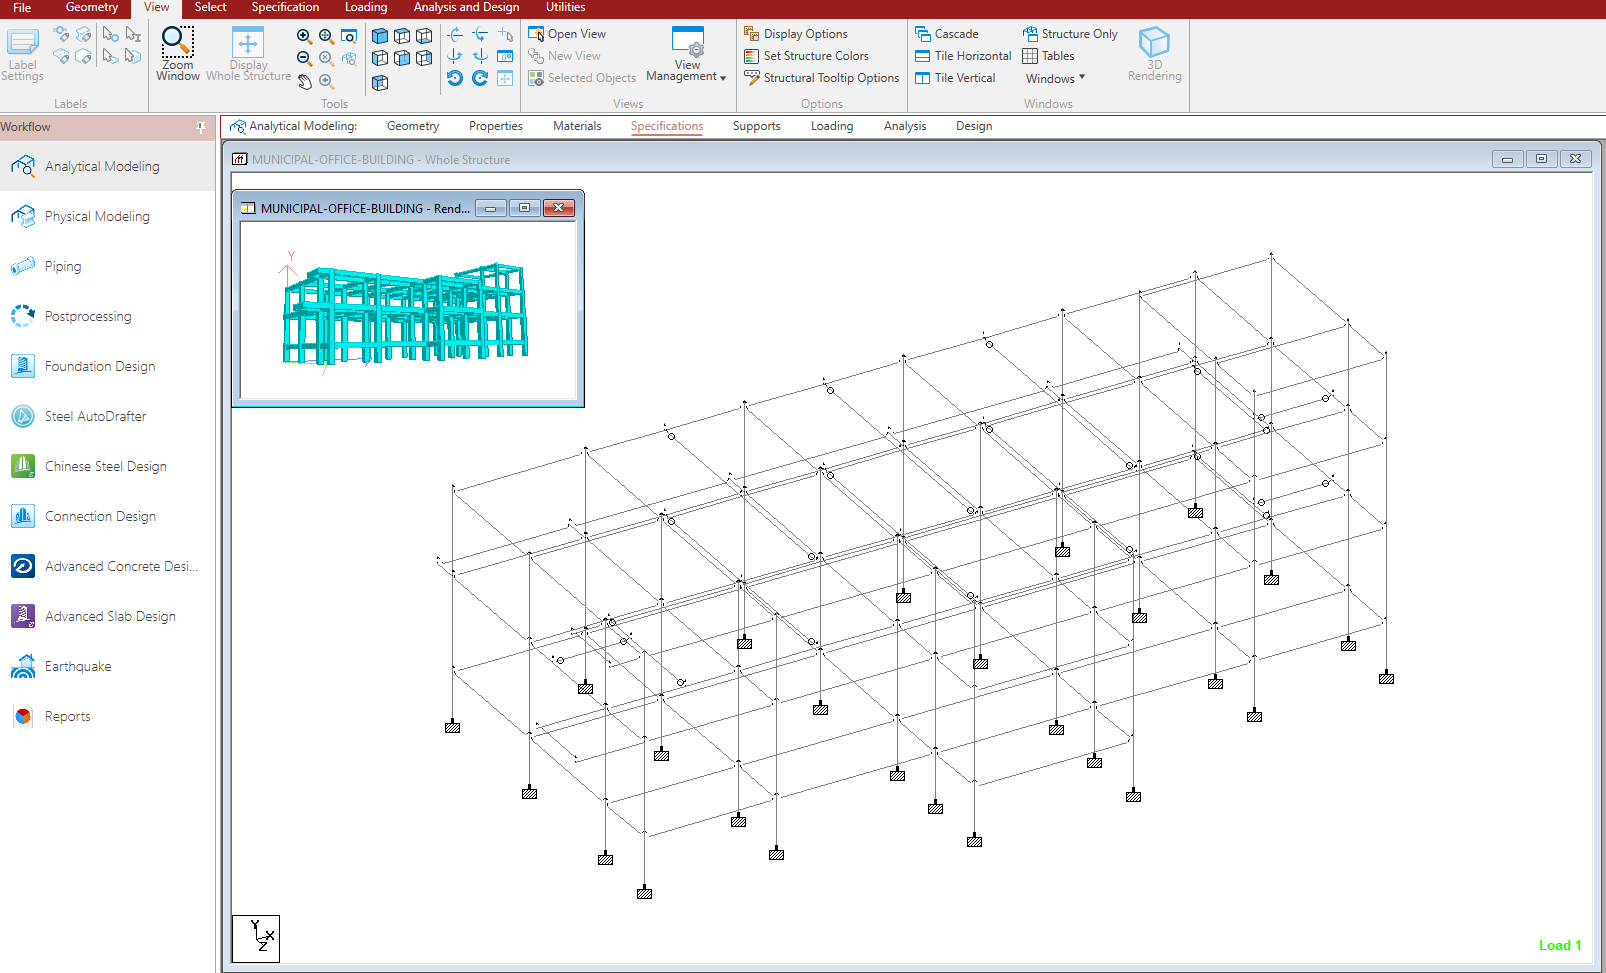Click the cyan rendered building thumbnail
The image size is (1606, 973).
point(406,313)
